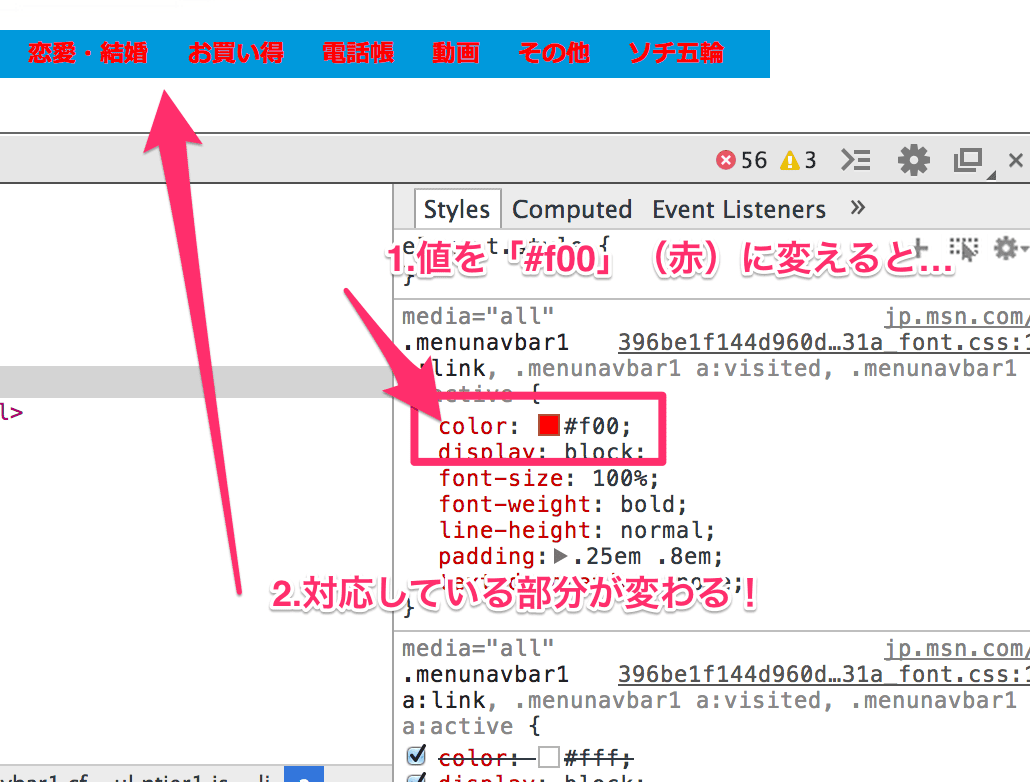Click the yellow warning triangle icon
Viewport: 1030px width, 782px height.
[x=789, y=160]
